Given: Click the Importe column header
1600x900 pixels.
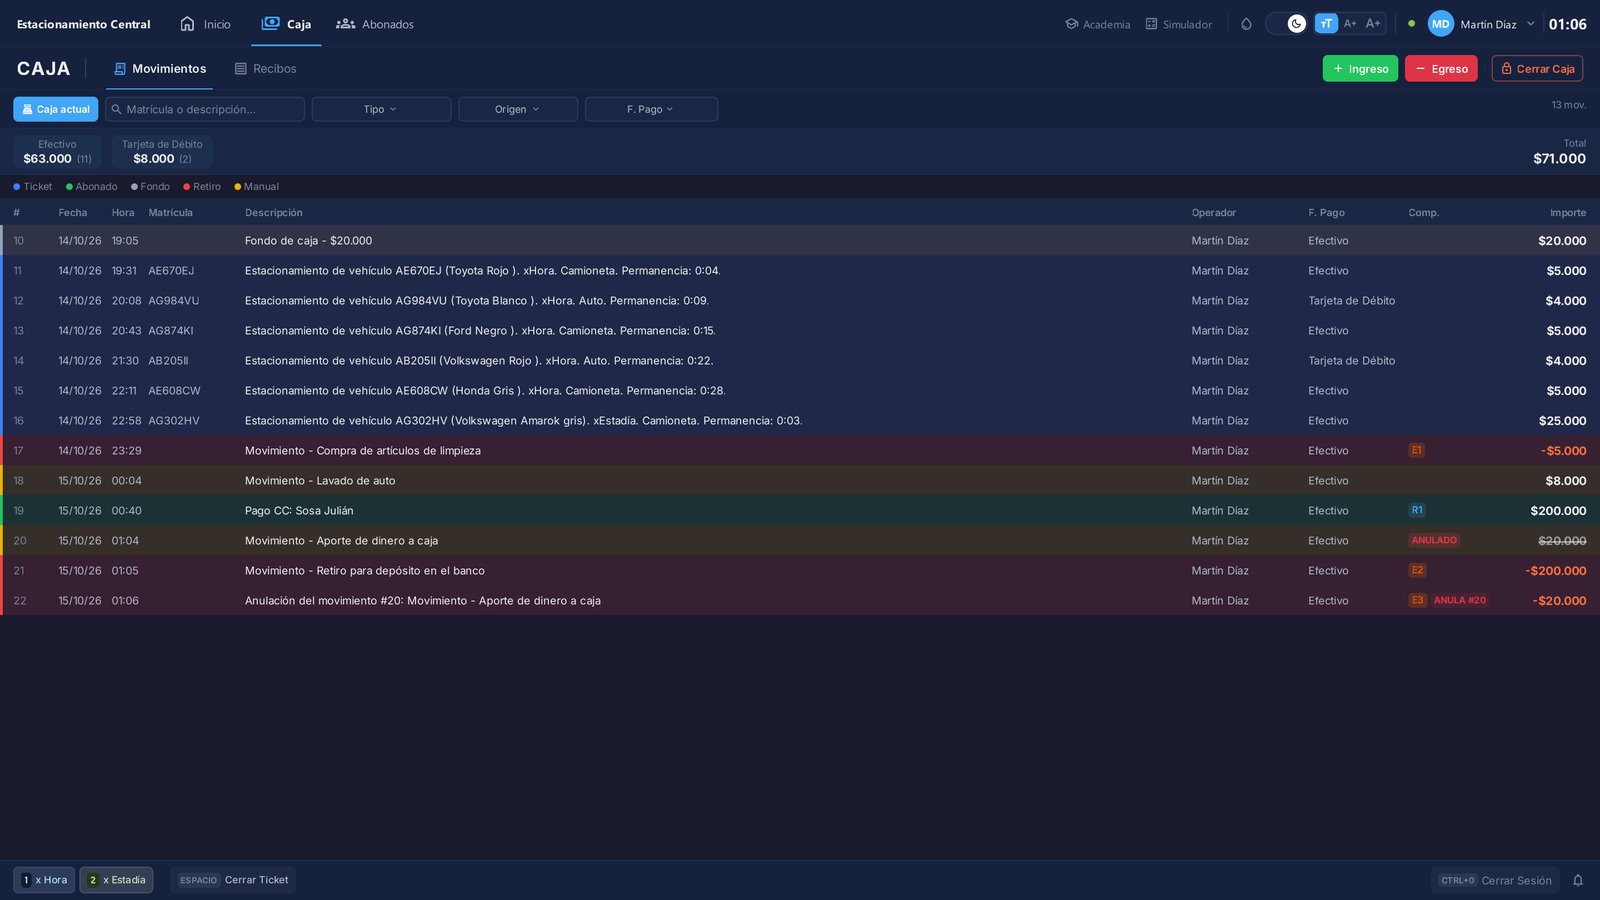Looking at the screenshot, I should [1567, 213].
